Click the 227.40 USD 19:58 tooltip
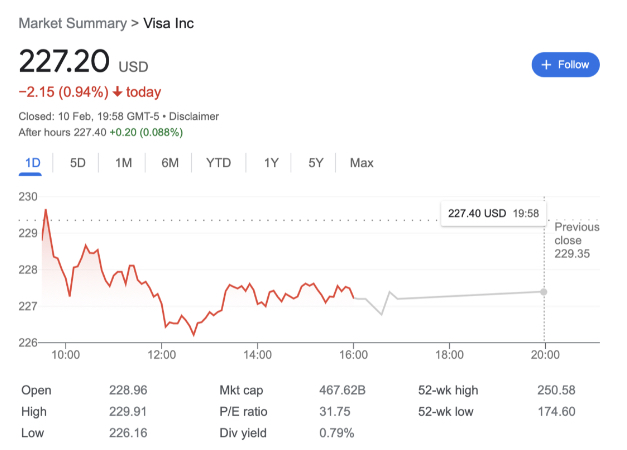 click(x=493, y=213)
